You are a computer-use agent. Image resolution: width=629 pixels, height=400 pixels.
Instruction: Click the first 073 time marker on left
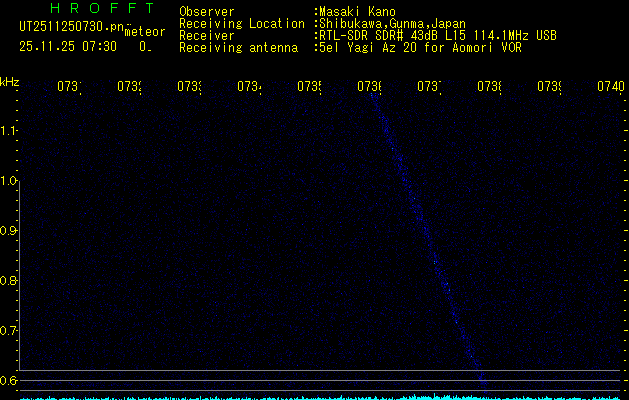[68, 87]
